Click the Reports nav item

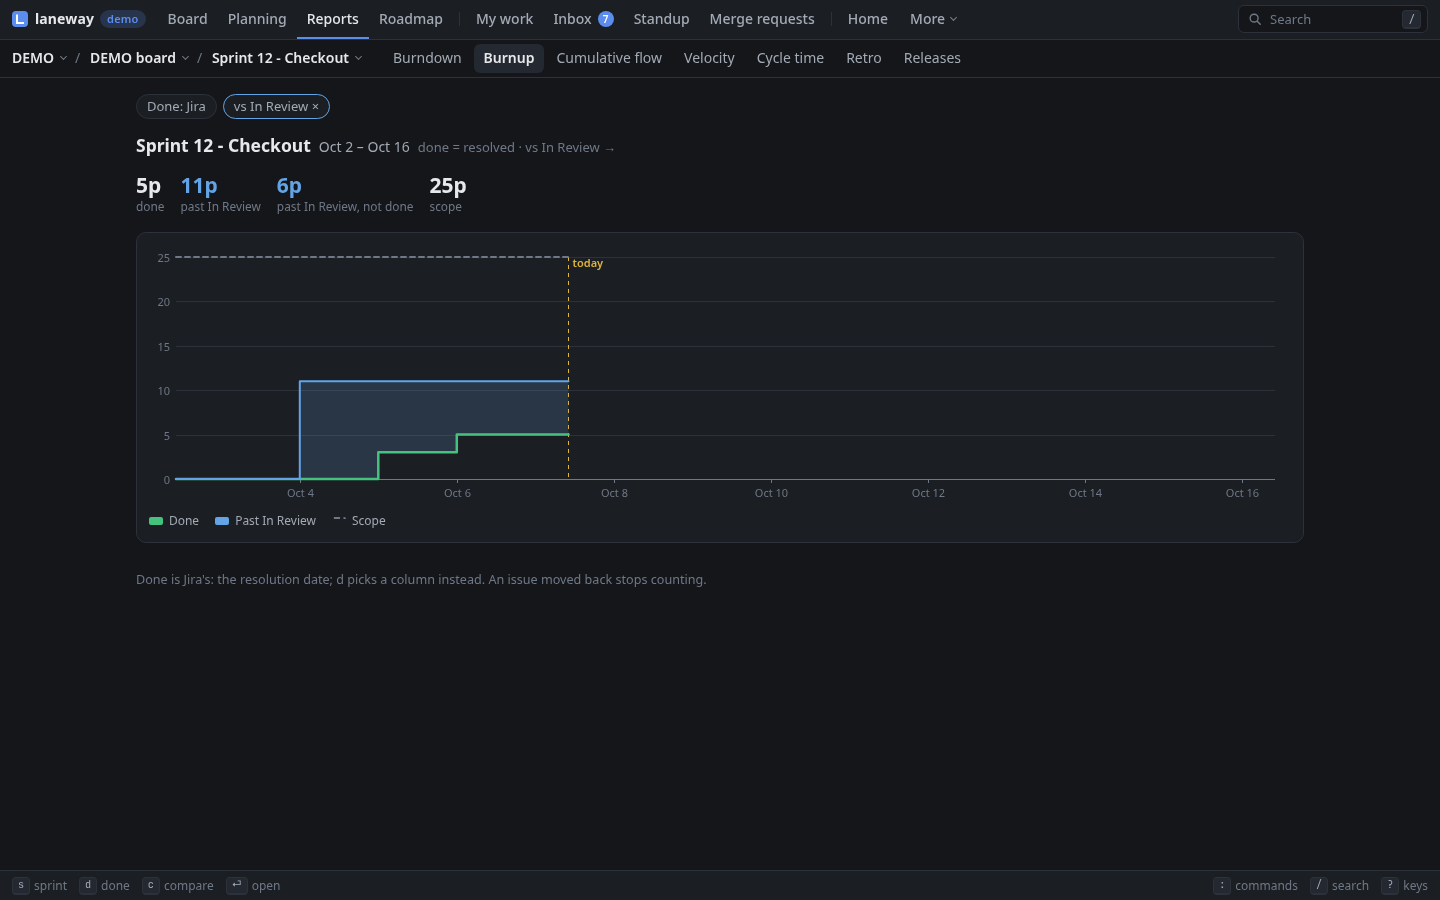click(333, 19)
